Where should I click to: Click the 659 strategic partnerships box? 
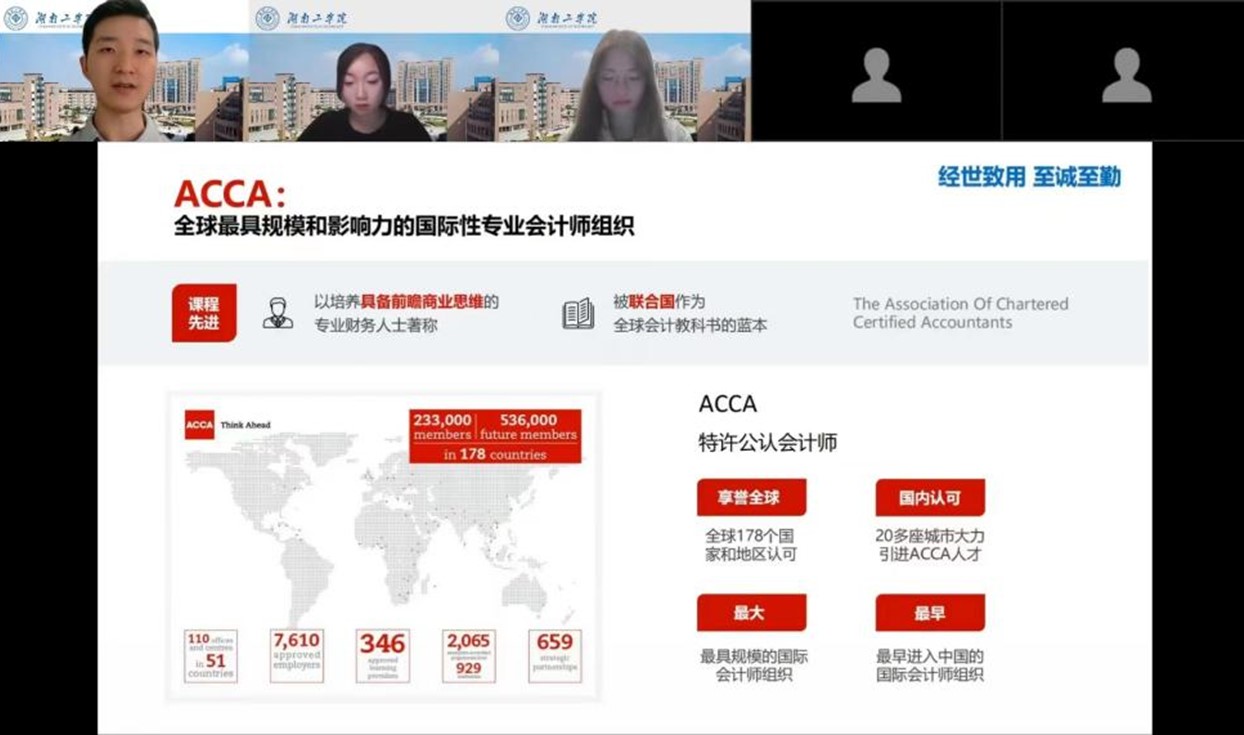pyautogui.click(x=555, y=656)
